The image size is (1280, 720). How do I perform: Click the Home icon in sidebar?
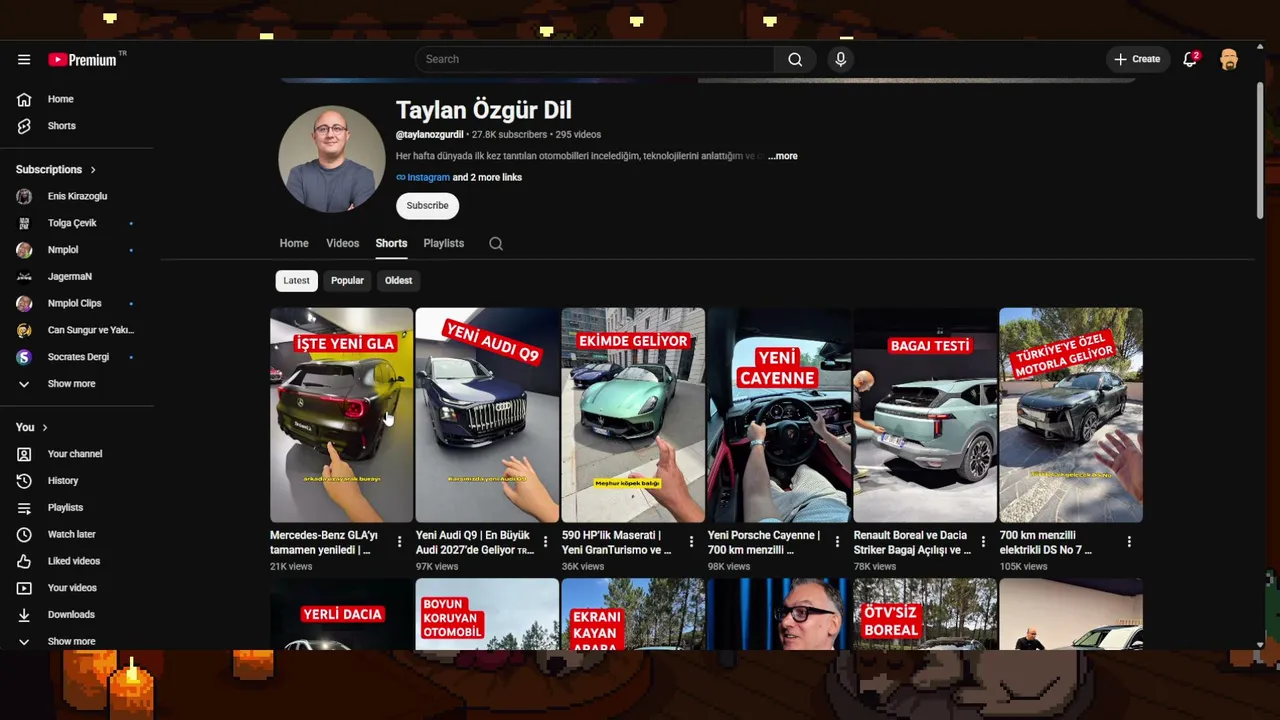pos(24,99)
